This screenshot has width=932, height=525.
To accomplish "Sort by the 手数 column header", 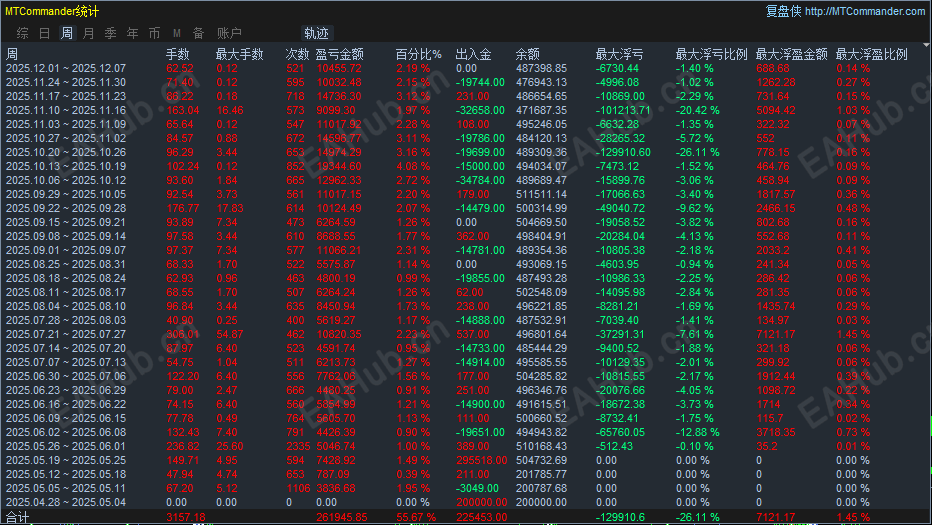I will pyautogui.click(x=177, y=54).
